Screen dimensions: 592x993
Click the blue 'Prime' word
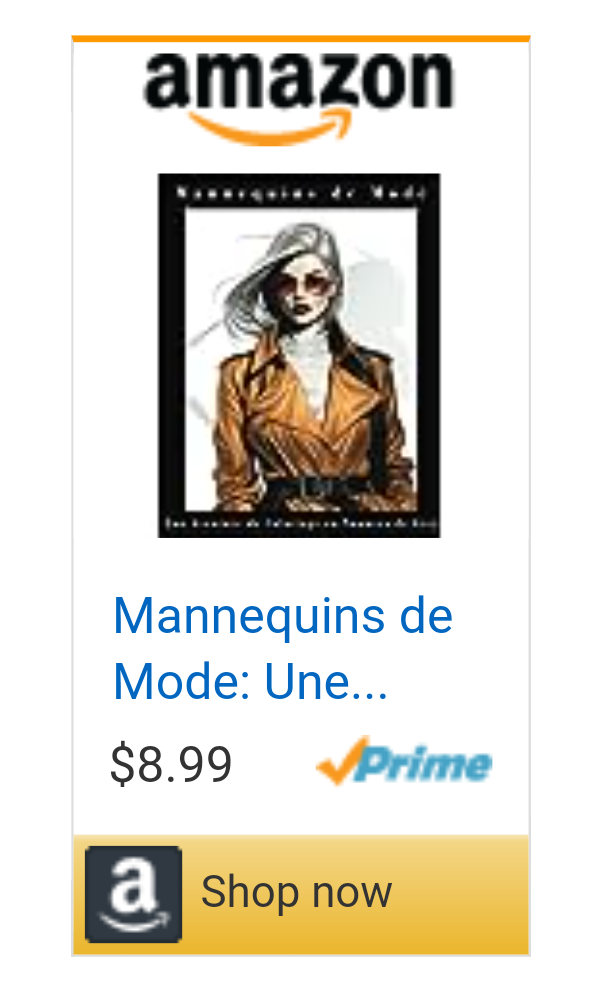(425, 763)
